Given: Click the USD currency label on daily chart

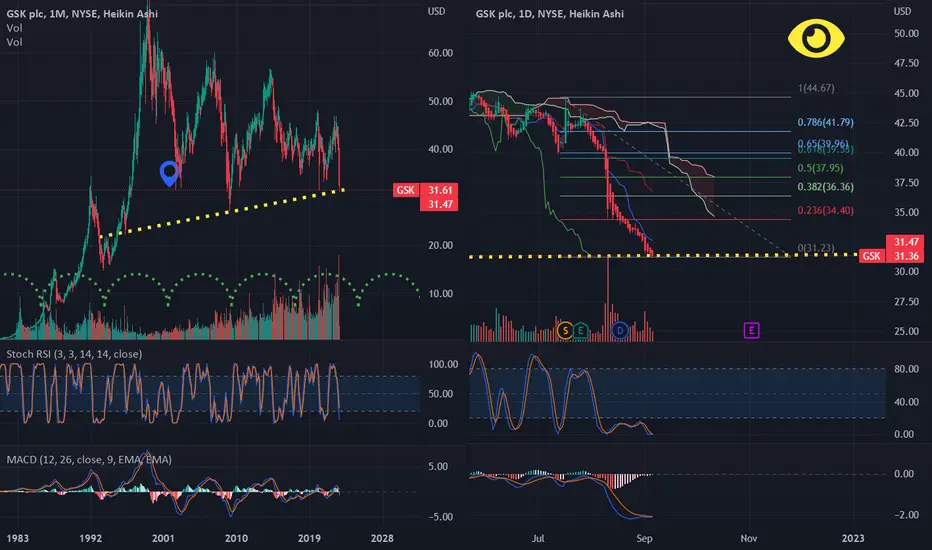Looking at the screenshot, I should coord(902,11).
